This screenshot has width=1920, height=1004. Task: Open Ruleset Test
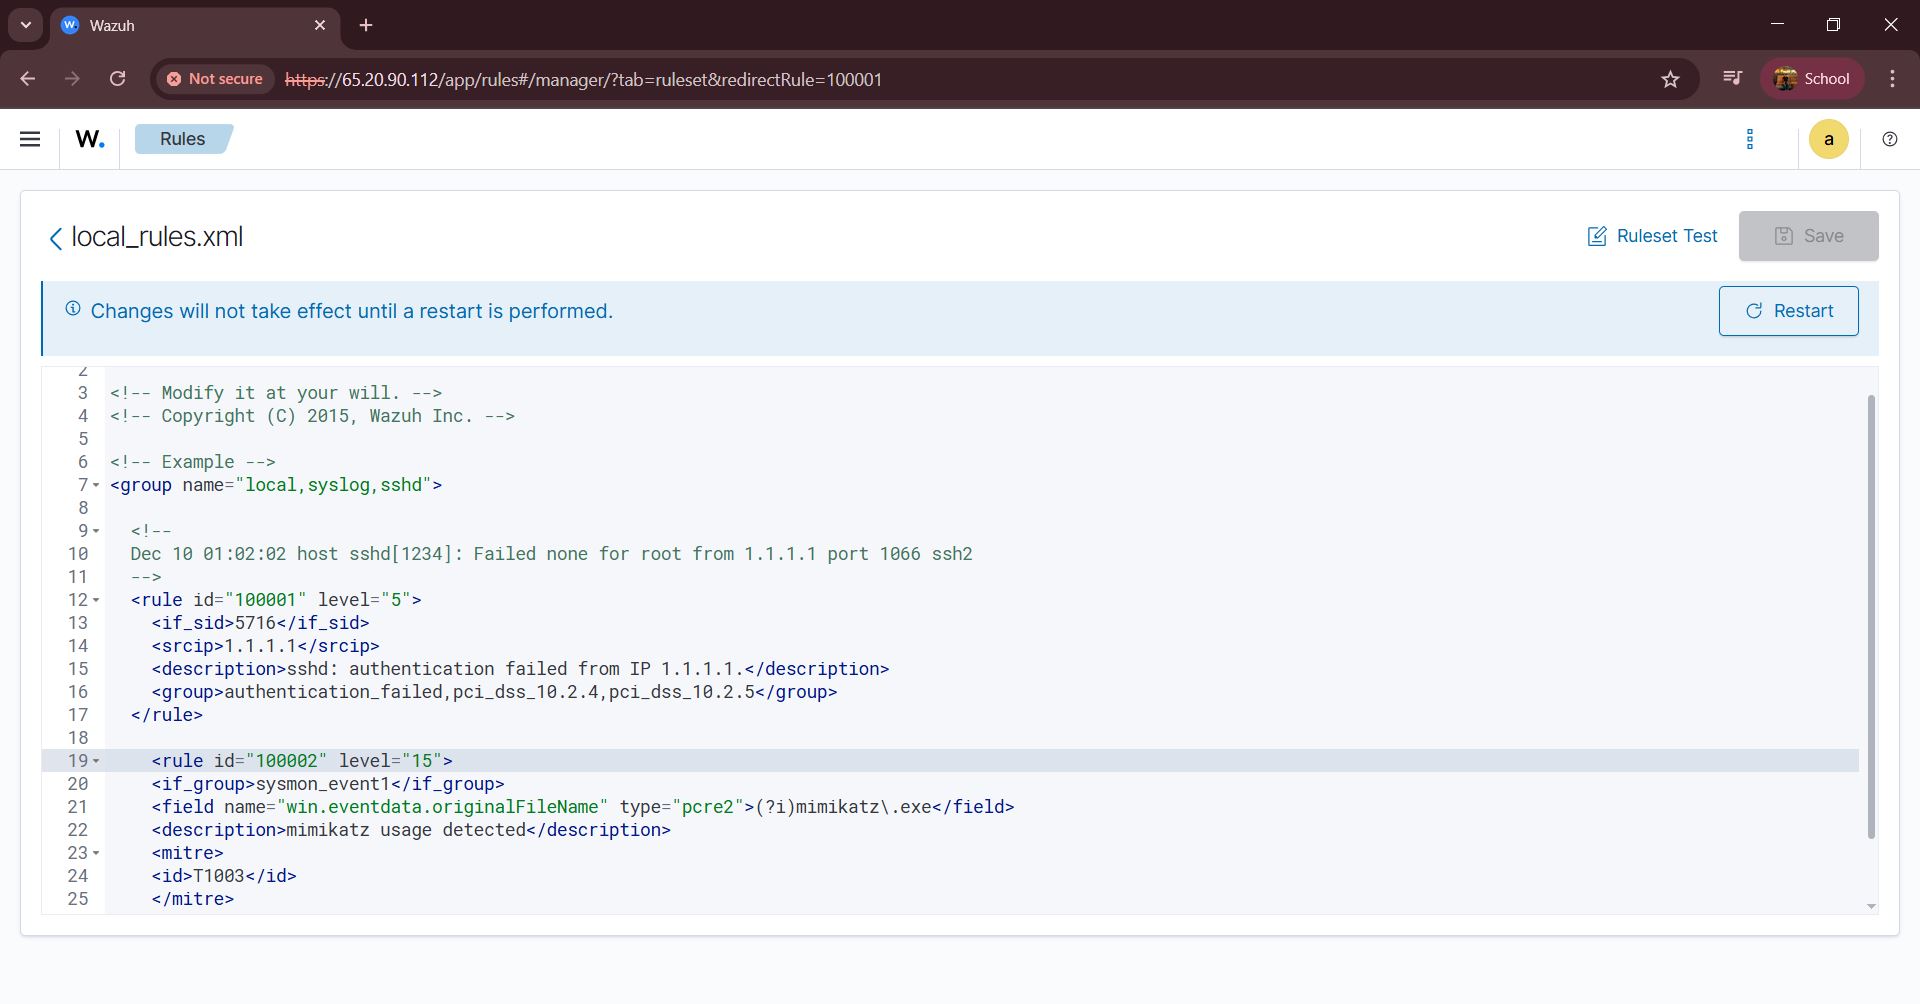click(x=1652, y=236)
